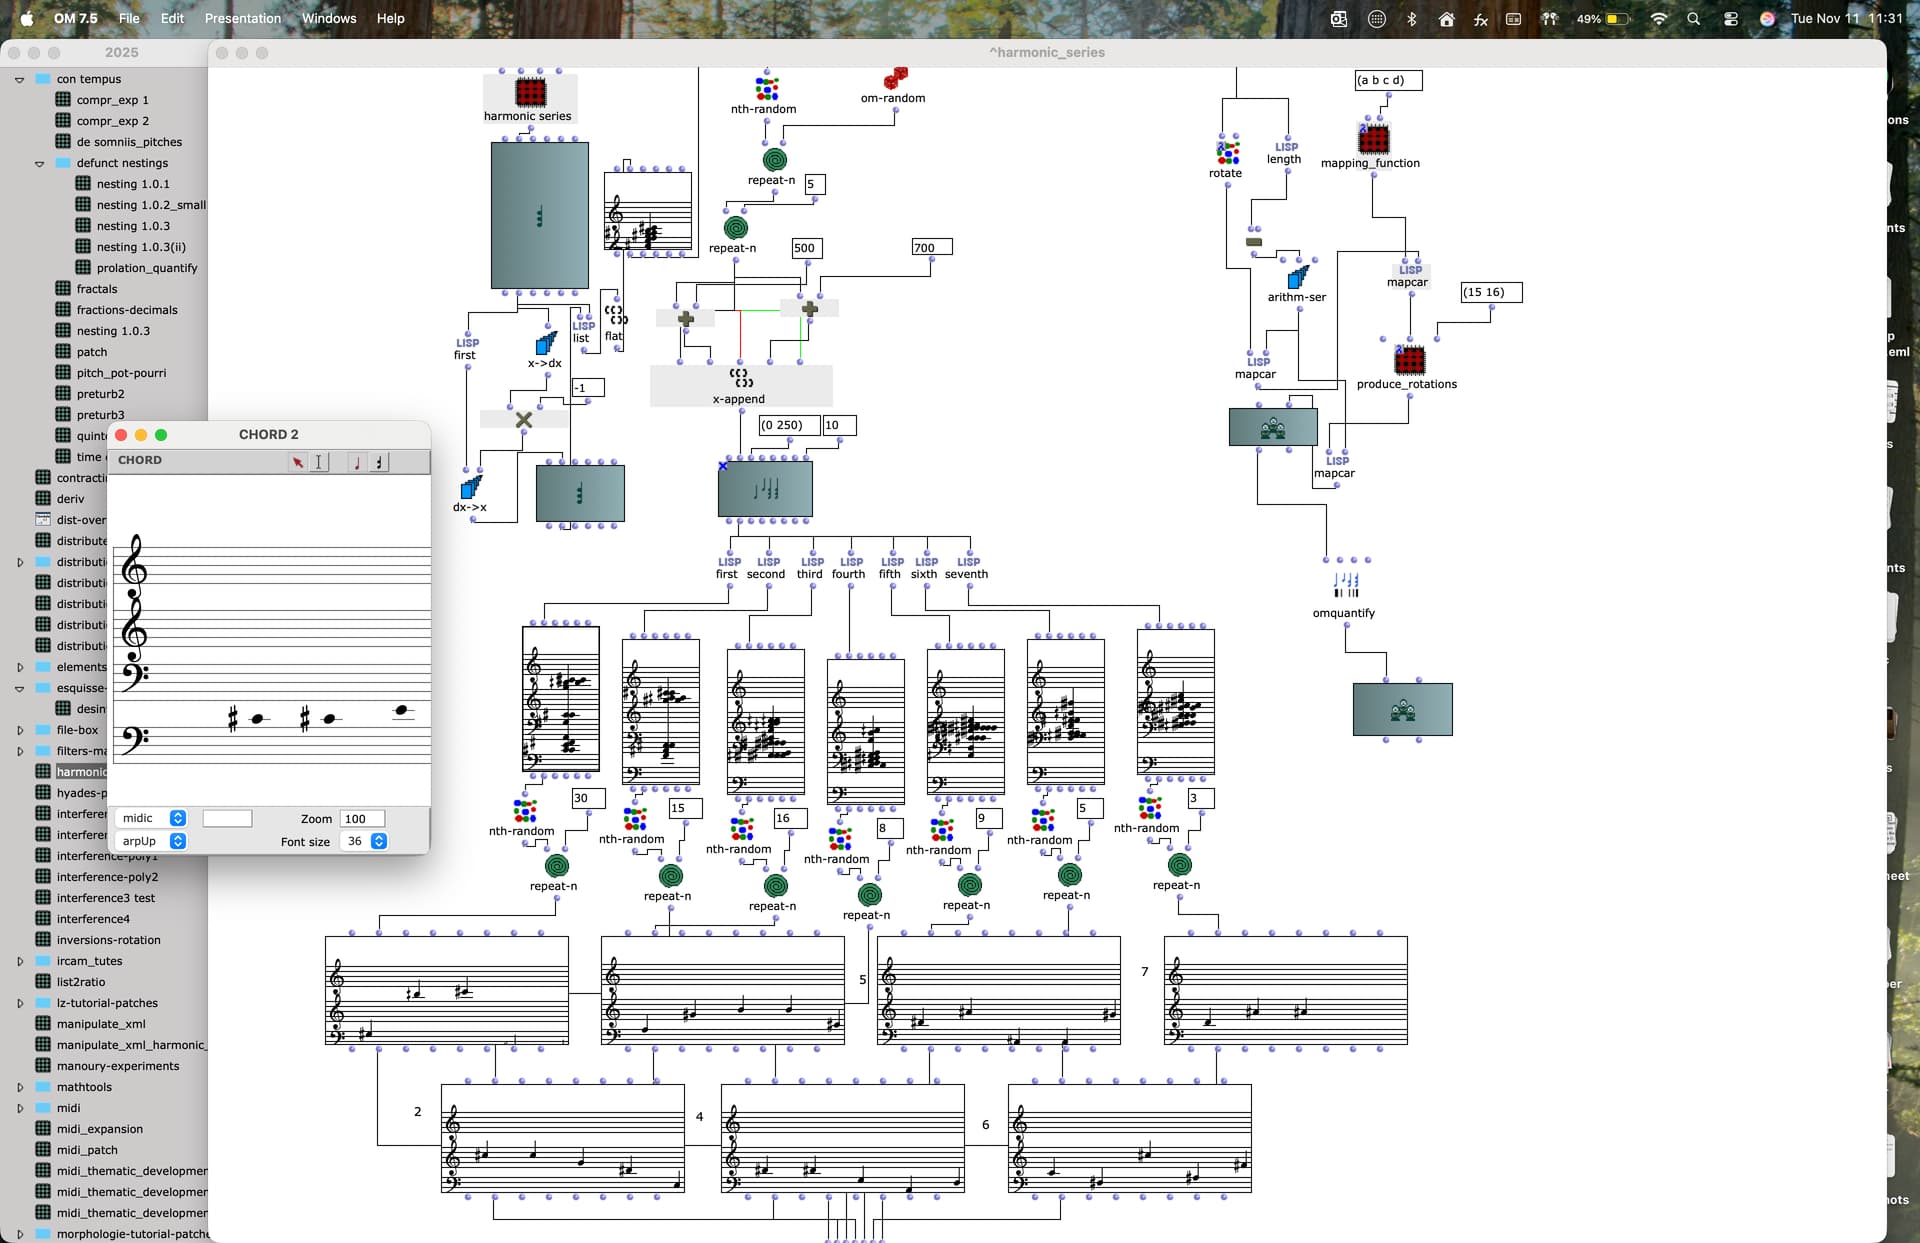Open the Font size 36 dropdown
This screenshot has width=1920, height=1243.
tap(379, 841)
